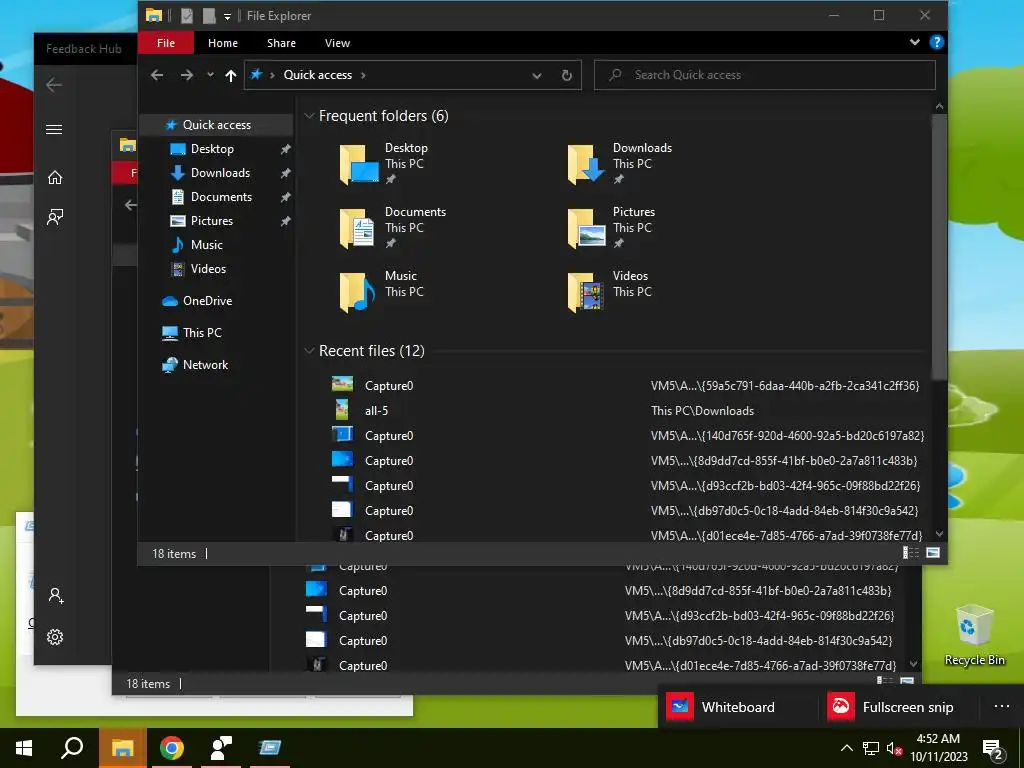
Task: Select This PC in navigation pane
Action: [202, 333]
